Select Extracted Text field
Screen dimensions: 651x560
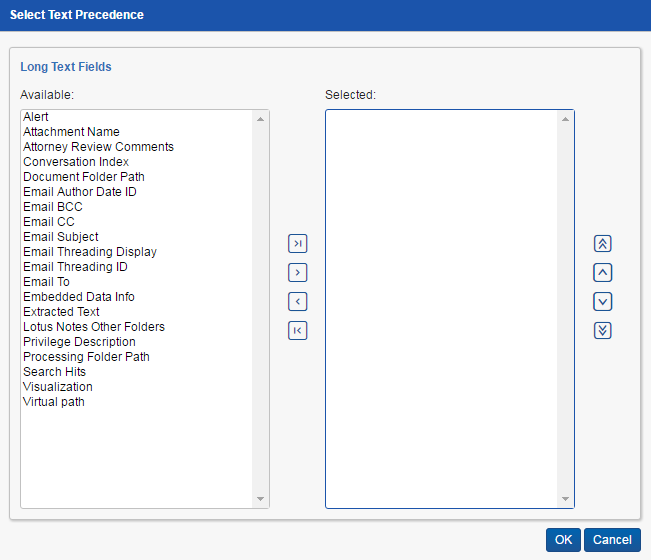pyautogui.click(x=137, y=311)
